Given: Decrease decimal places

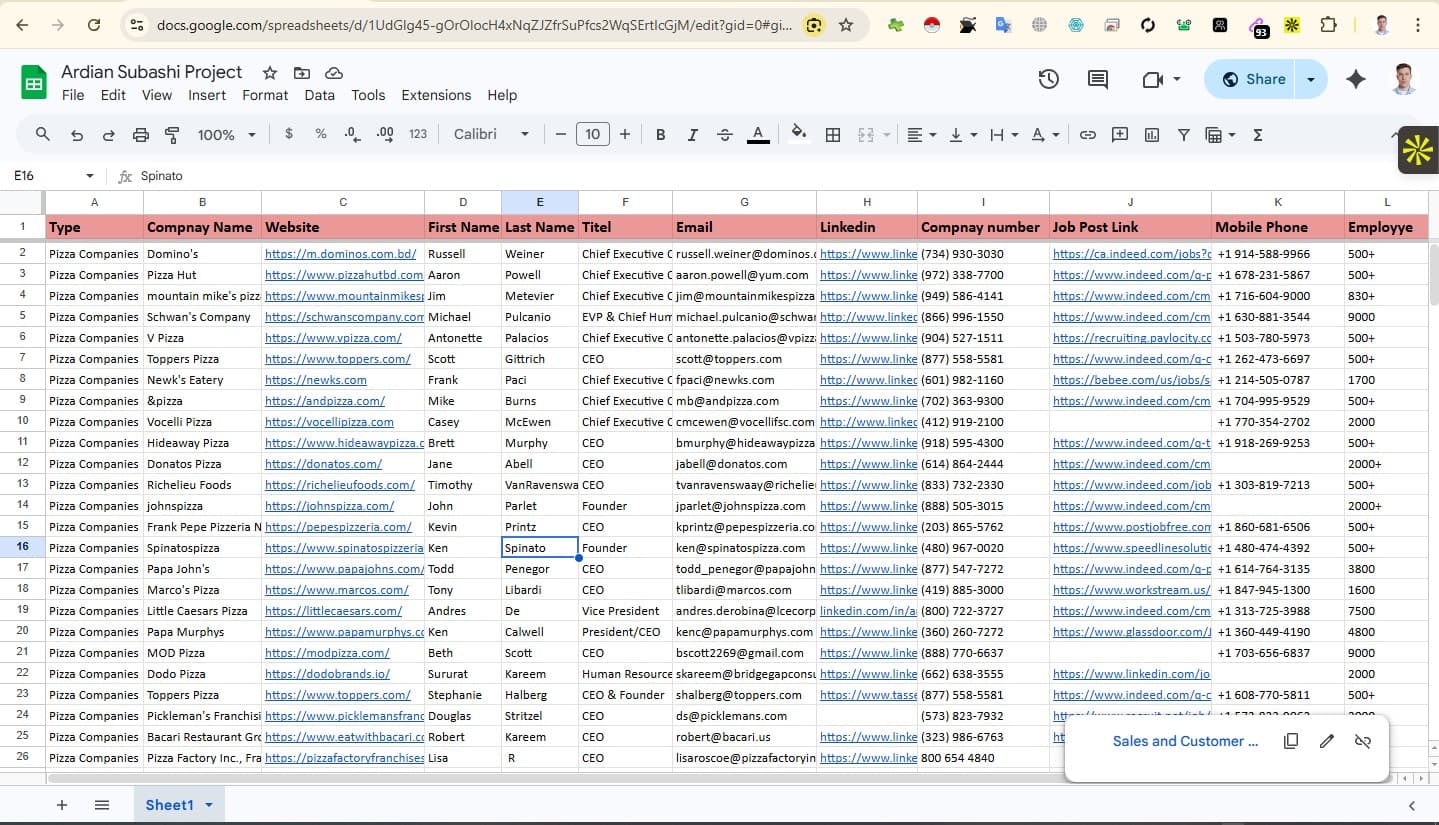Looking at the screenshot, I should [x=352, y=134].
